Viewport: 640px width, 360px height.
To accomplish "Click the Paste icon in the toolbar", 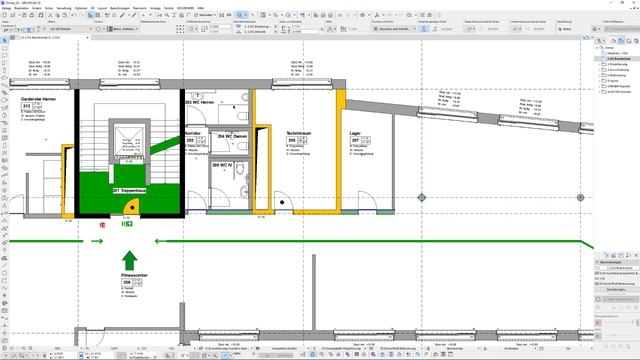I will (x=64, y=15).
